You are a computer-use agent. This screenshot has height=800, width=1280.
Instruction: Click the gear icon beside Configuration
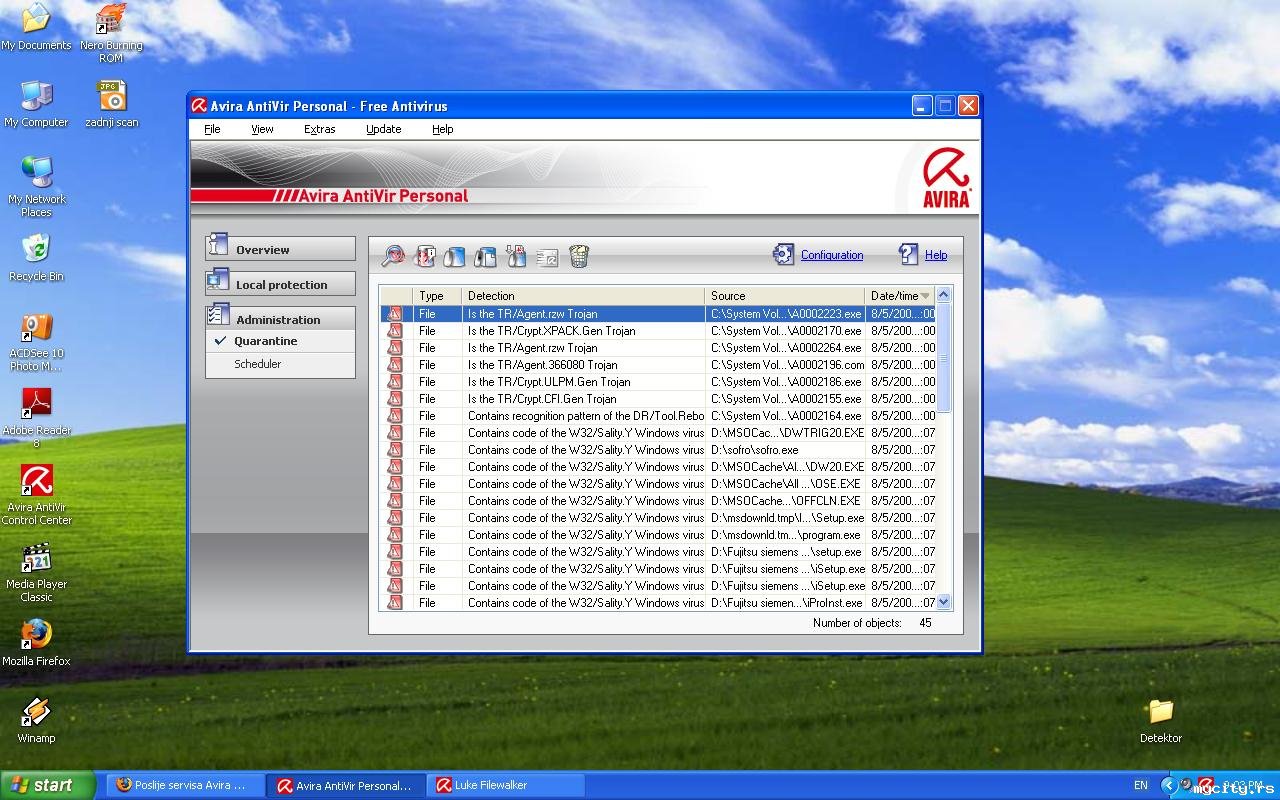tap(783, 254)
